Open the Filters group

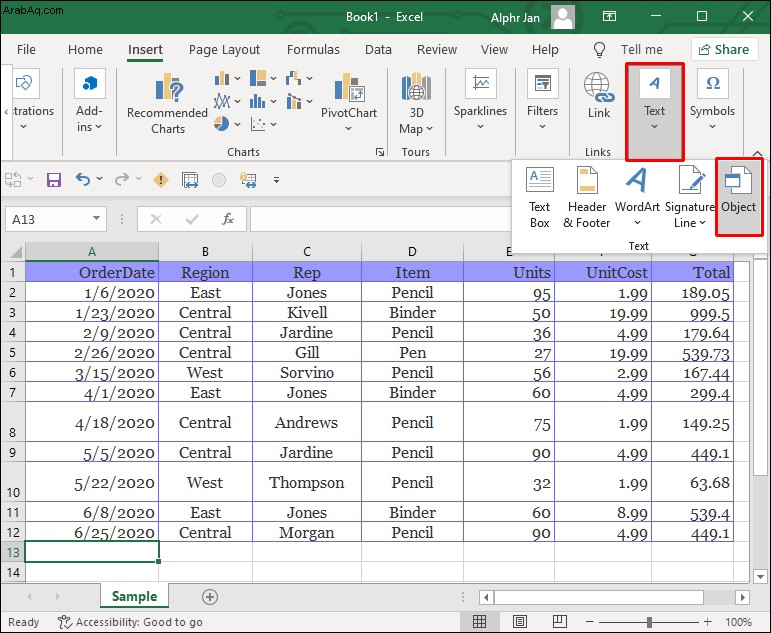coord(542,101)
